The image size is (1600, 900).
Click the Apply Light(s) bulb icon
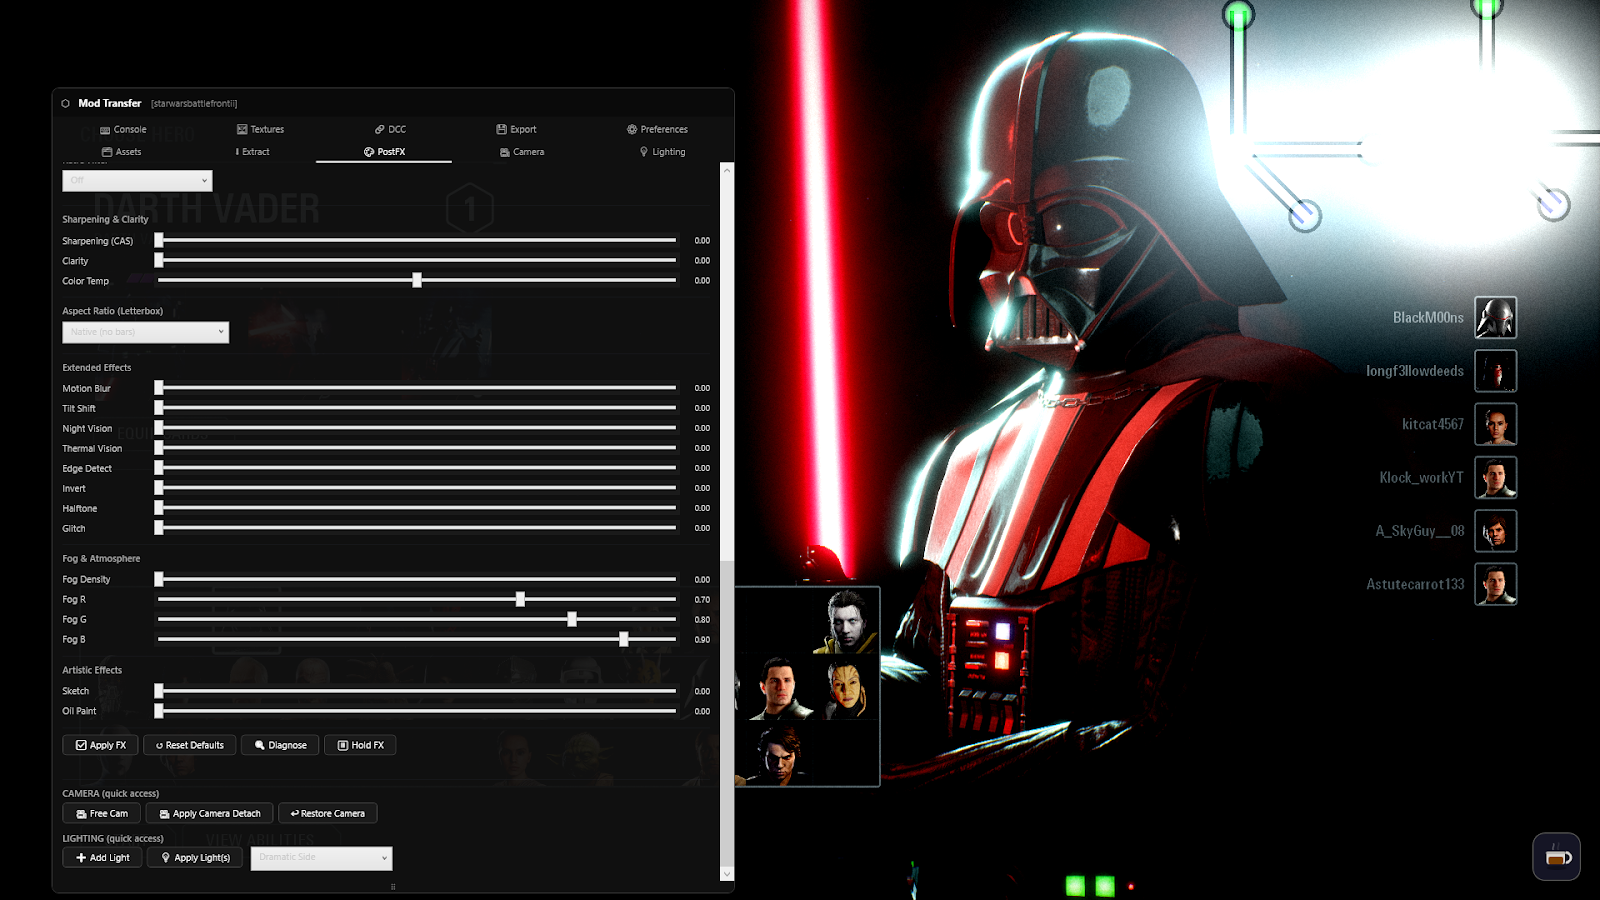pyautogui.click(x=166, y=857)
